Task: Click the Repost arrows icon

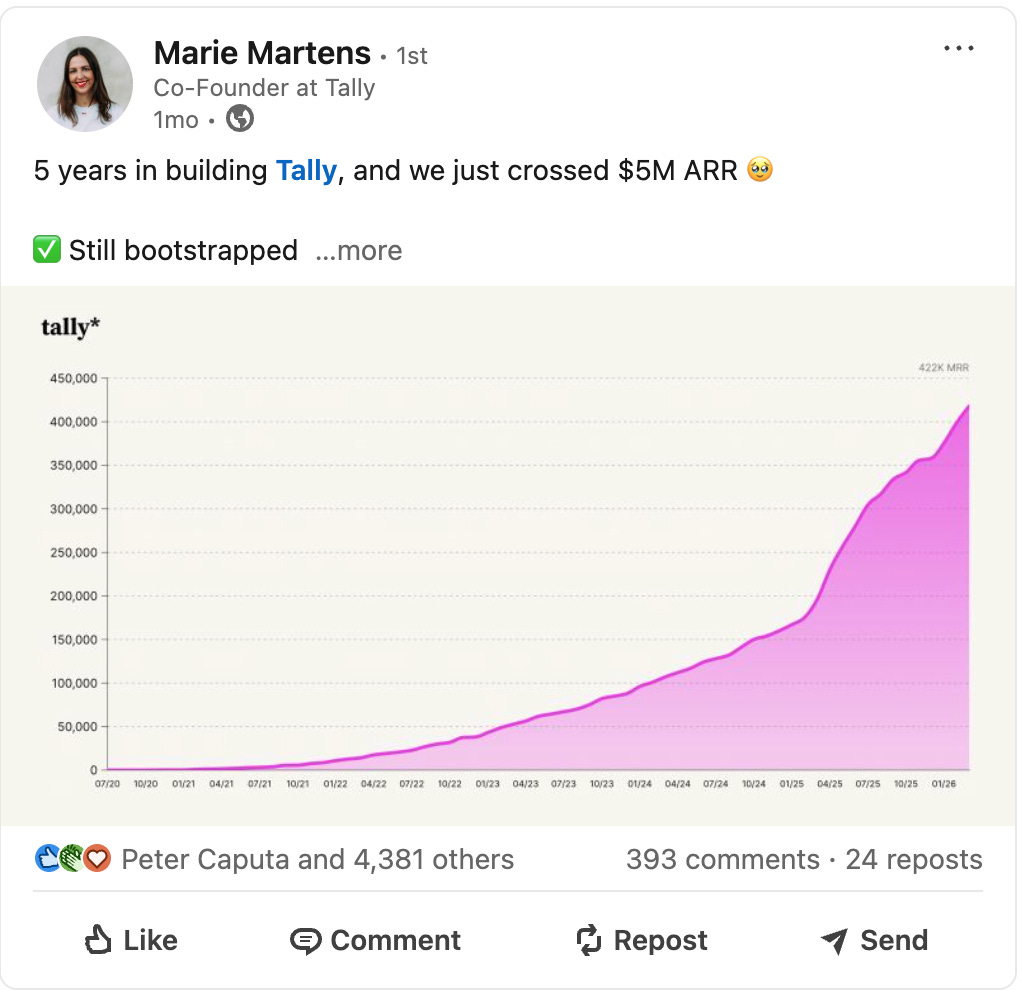Action: (x=589, y=940)
